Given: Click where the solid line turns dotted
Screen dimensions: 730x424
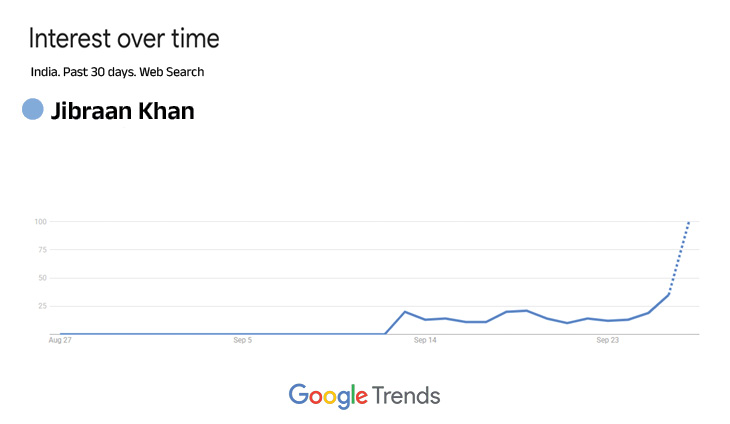Looking at the screenshot, I should tap(669, 293).
